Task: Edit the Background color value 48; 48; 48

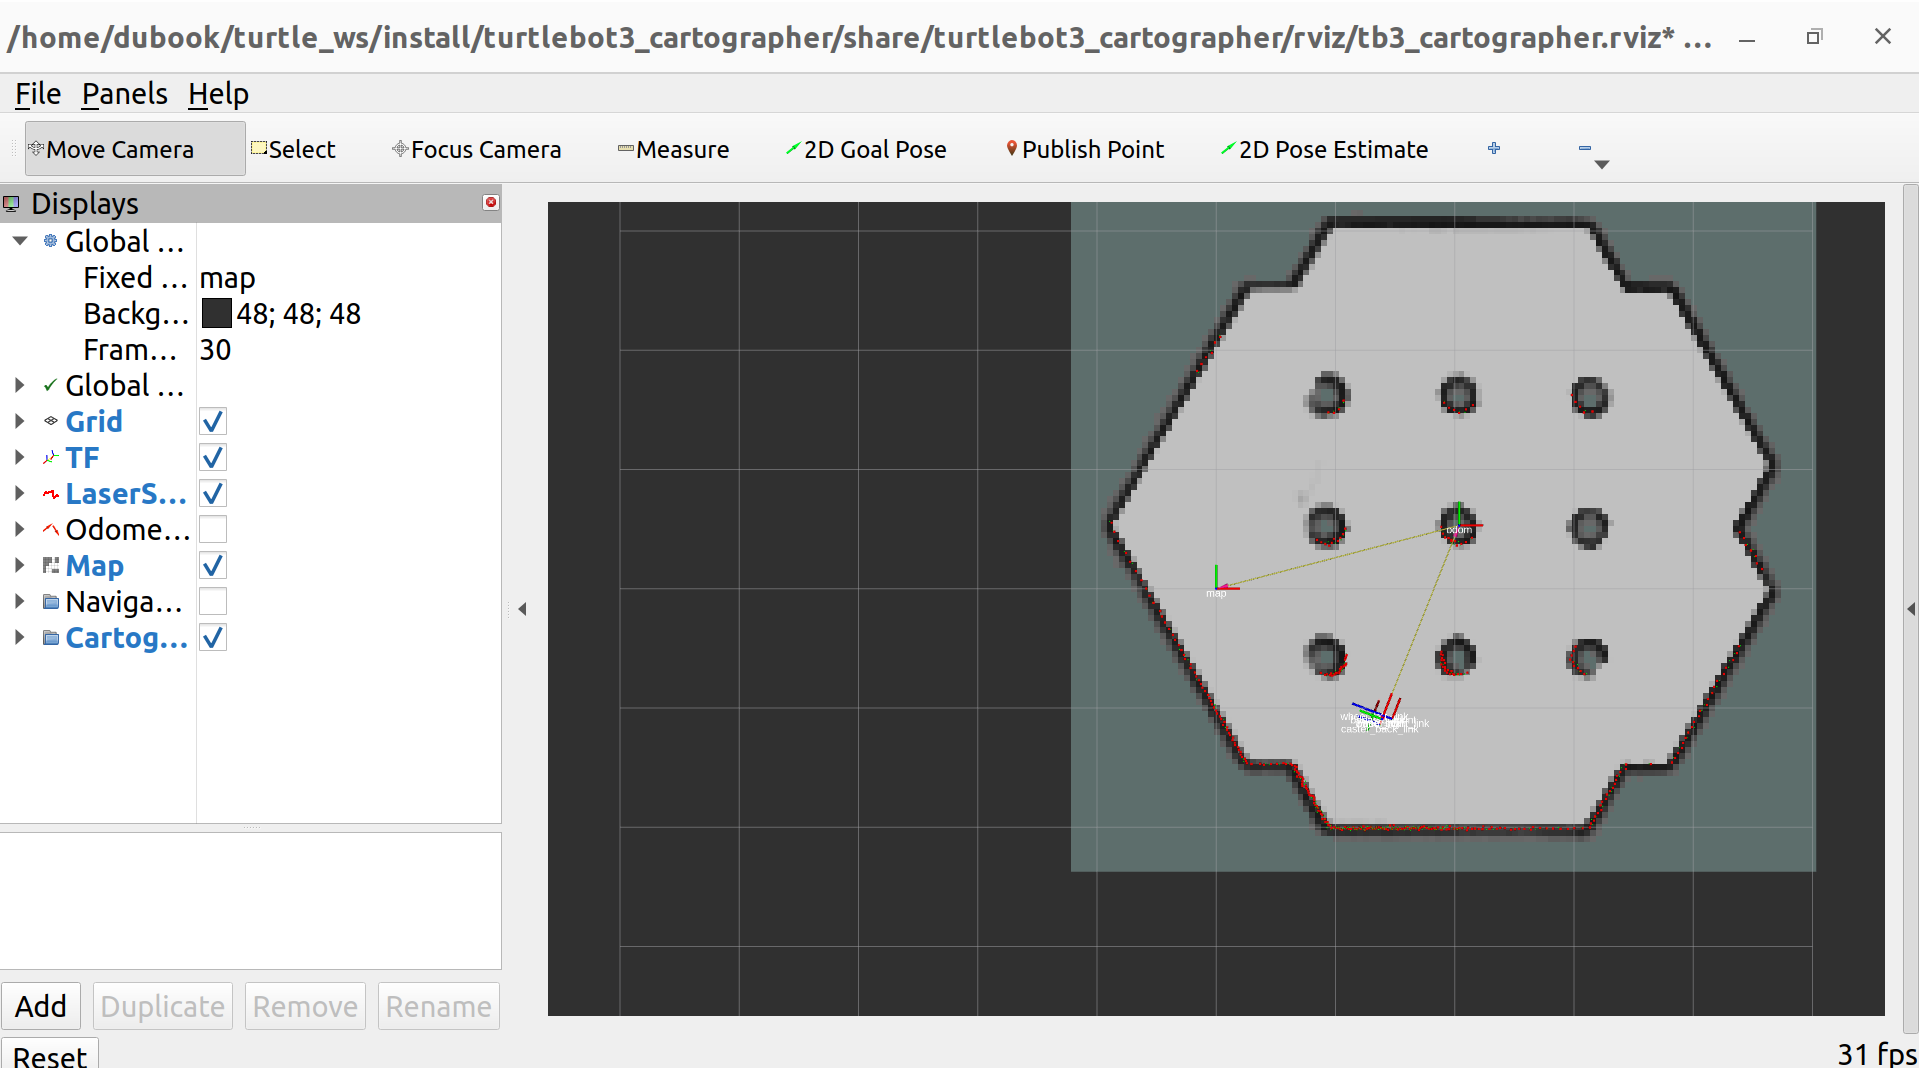Action: (298, 313)
